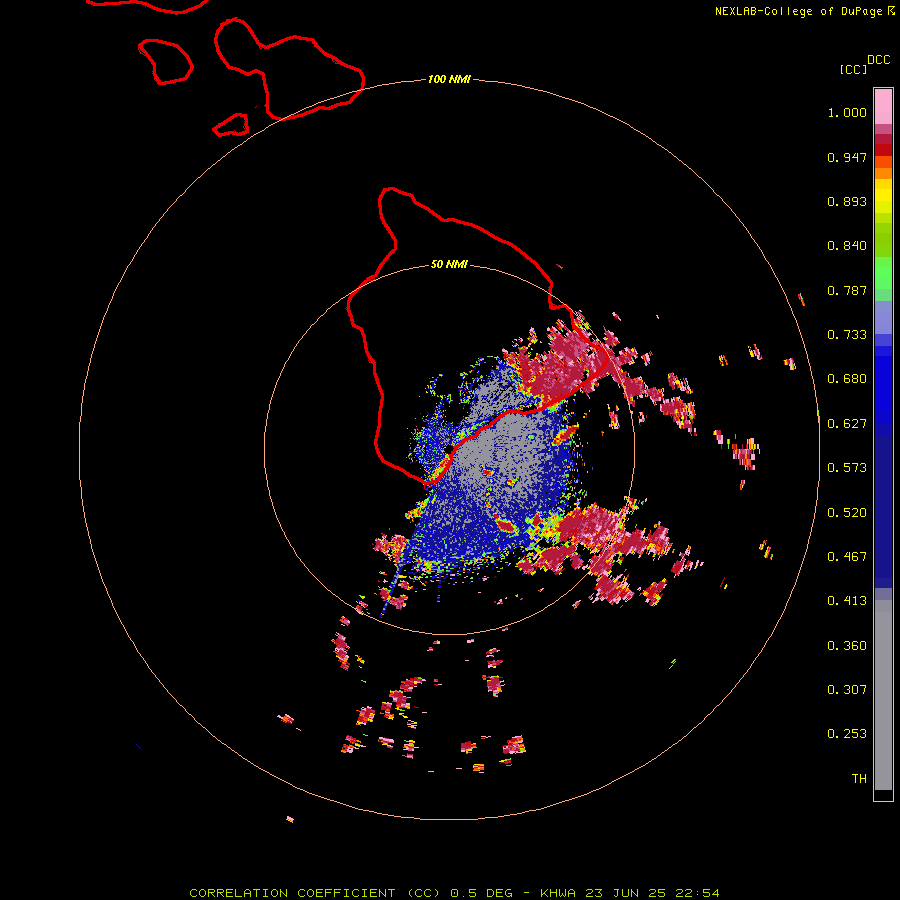Click the 50 NMI range ring label

pos(449,264)
